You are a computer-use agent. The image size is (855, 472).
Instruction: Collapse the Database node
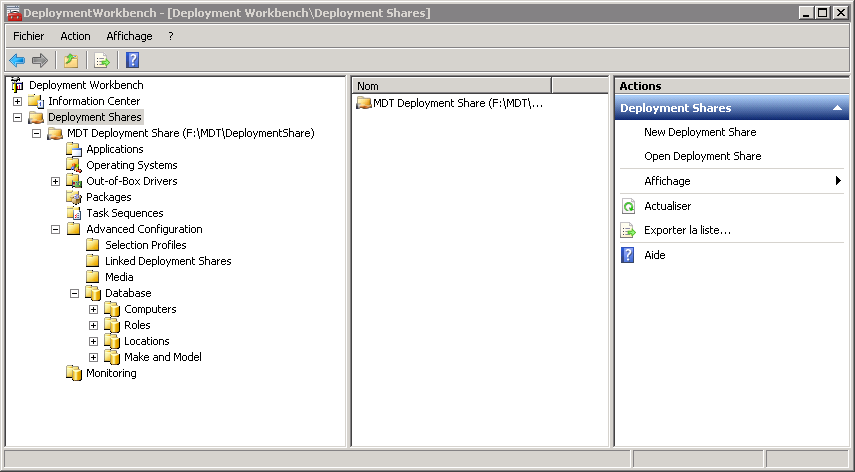75,294
